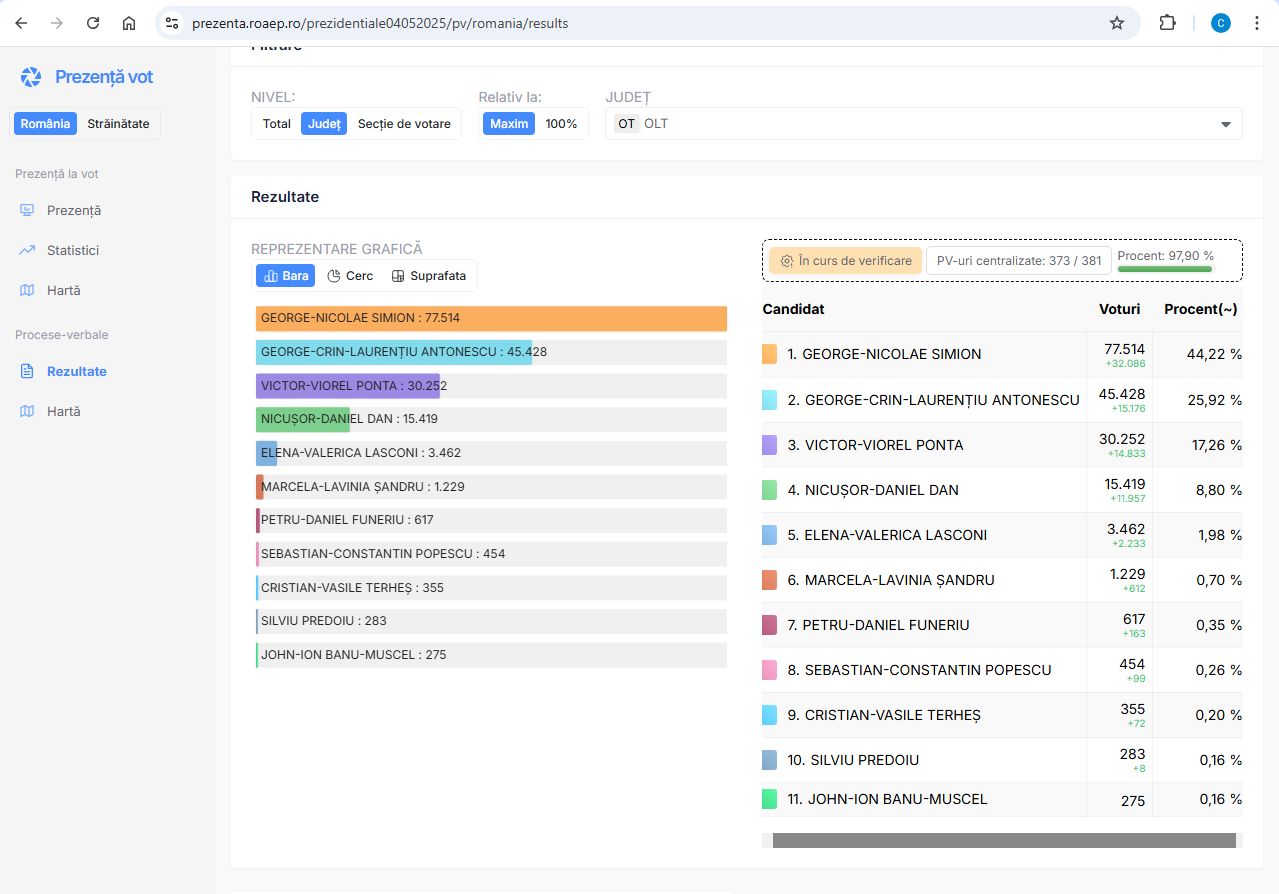Click the pink swatch beside Sebastian-Constantin Popescu
Viewport: 1279px width, 894px height.
pos(769,670)
